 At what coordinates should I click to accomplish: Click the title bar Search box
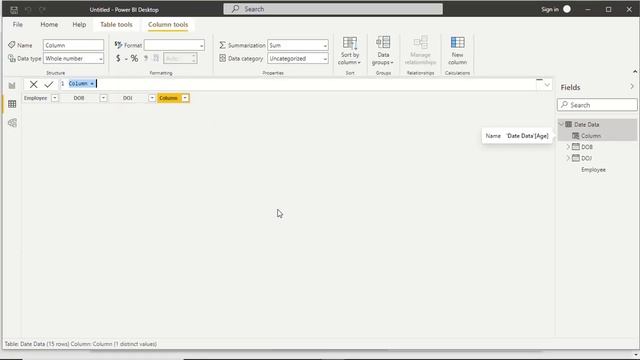point(333,9)
